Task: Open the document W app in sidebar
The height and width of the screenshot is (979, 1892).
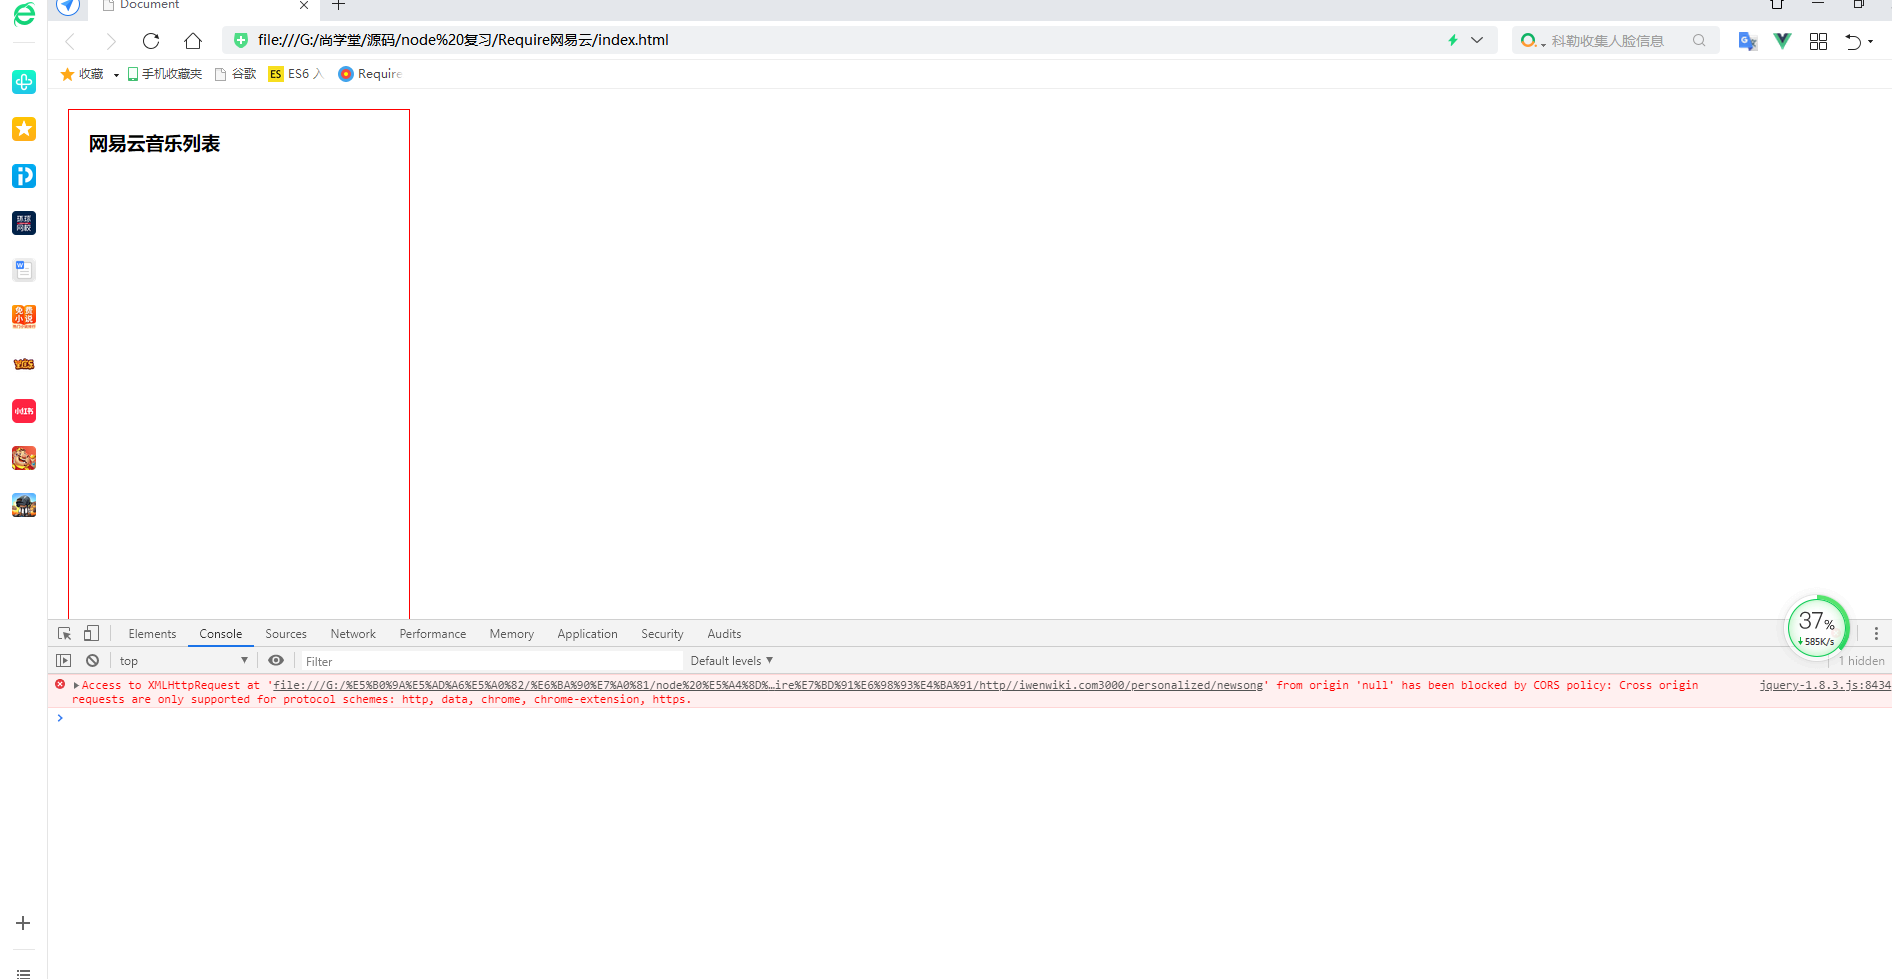Action: click(24, 270)
